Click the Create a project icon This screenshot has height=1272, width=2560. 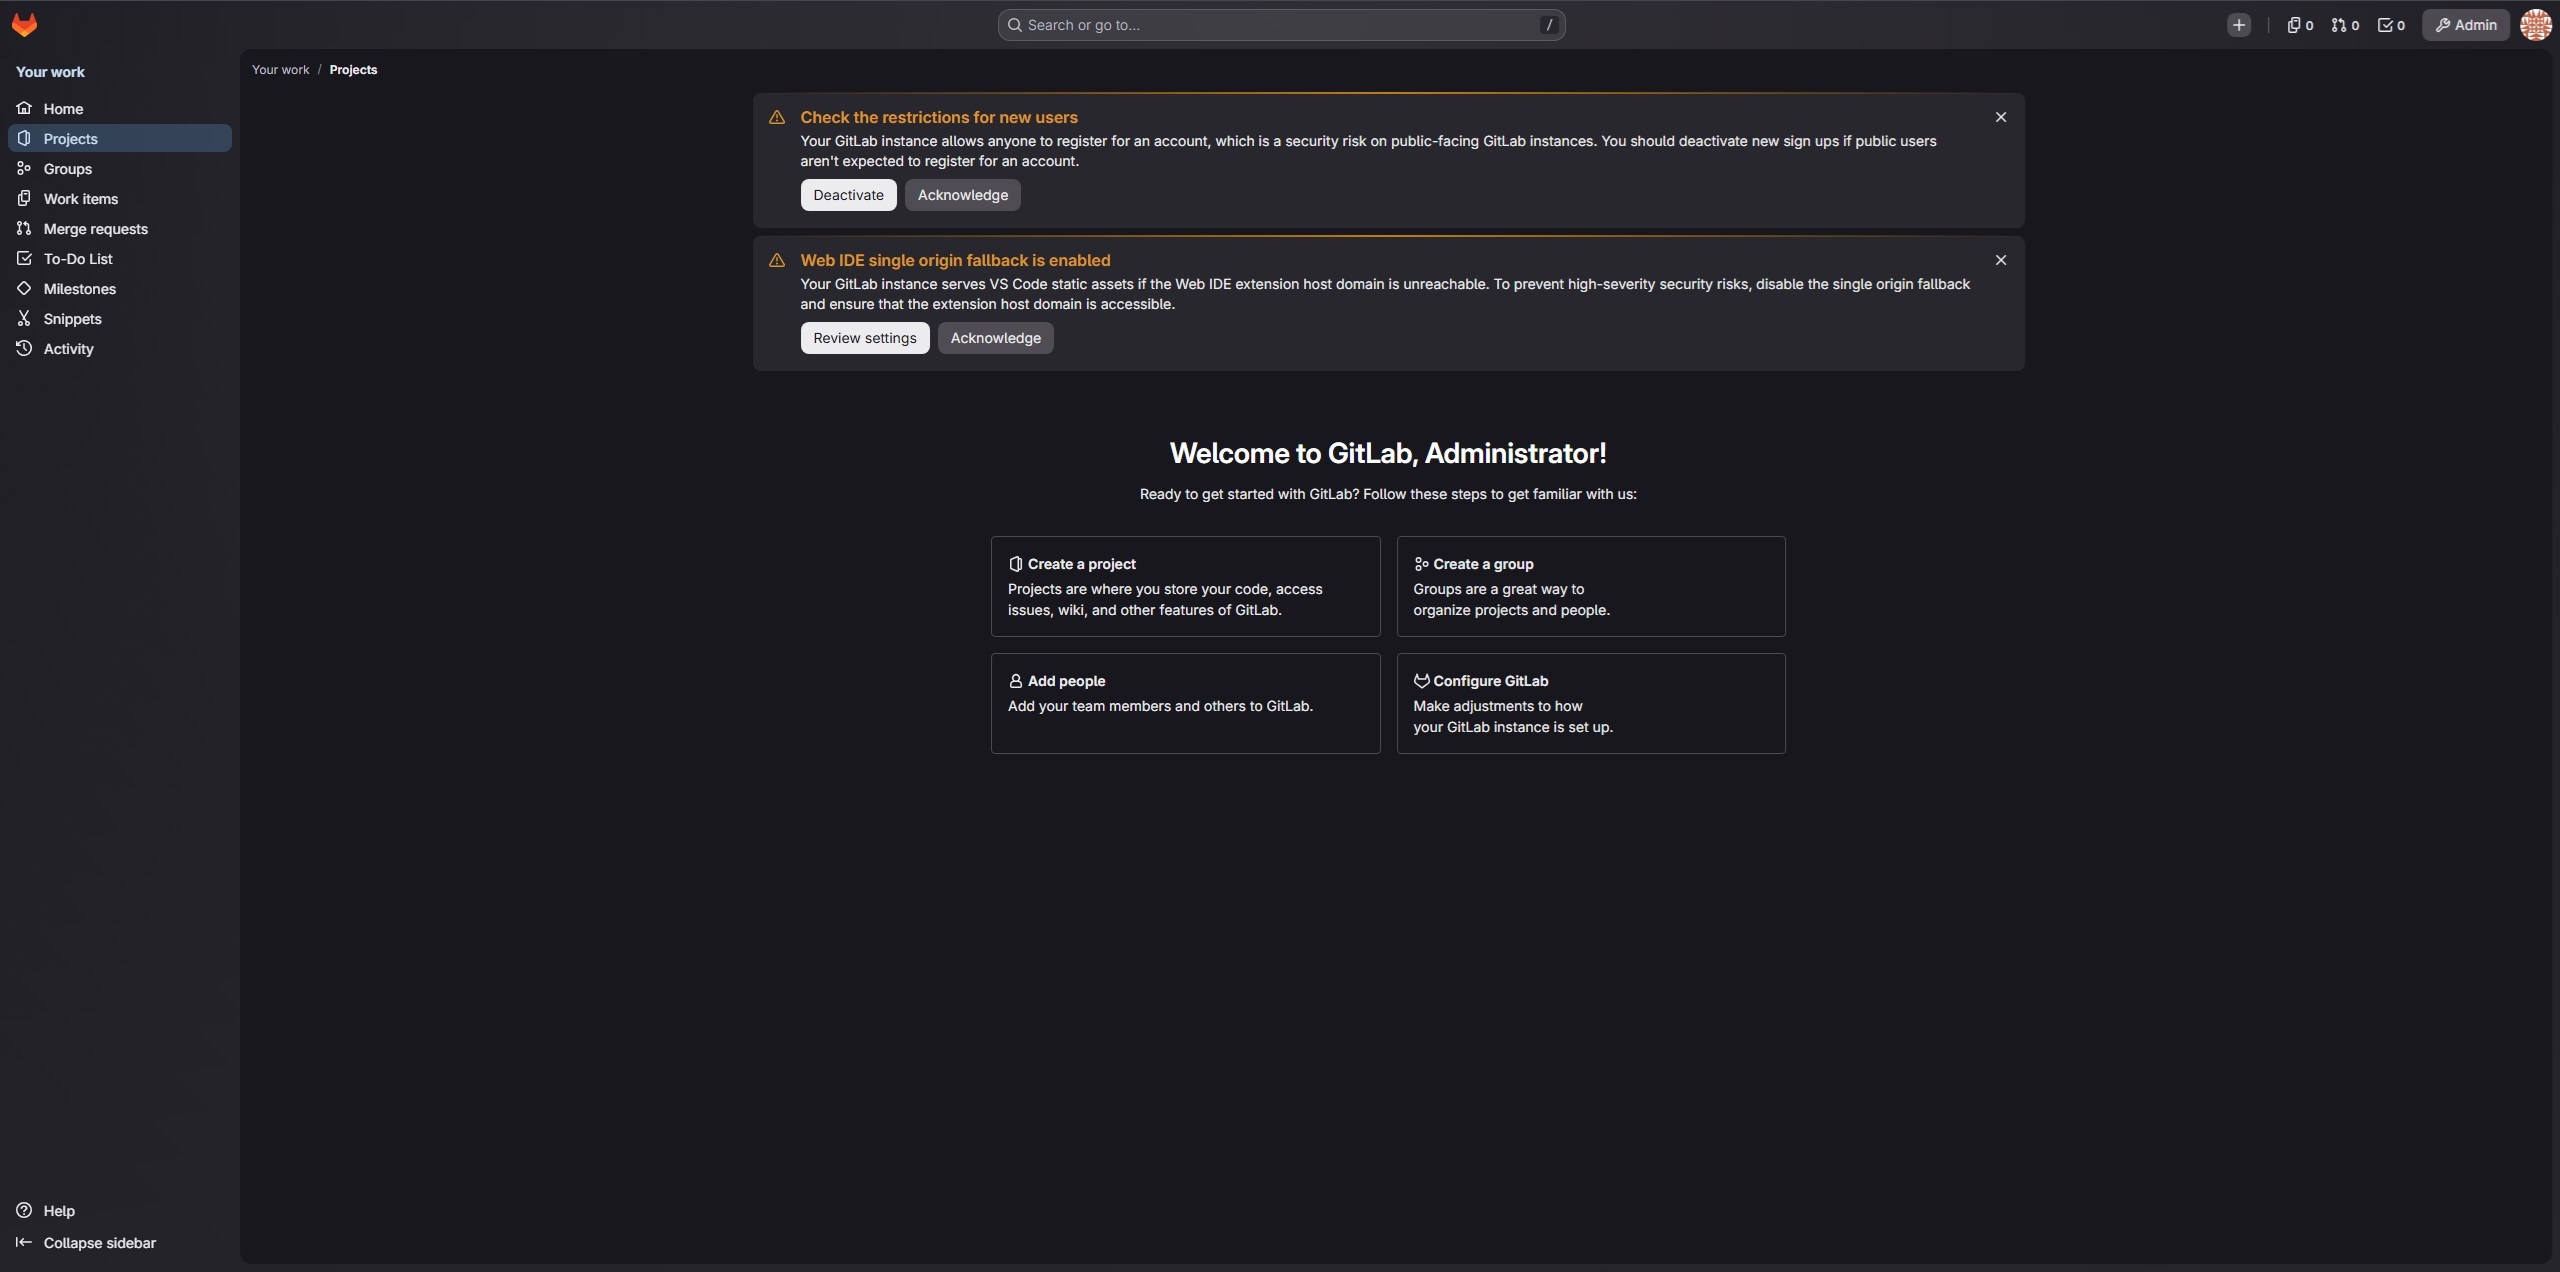1015,564
